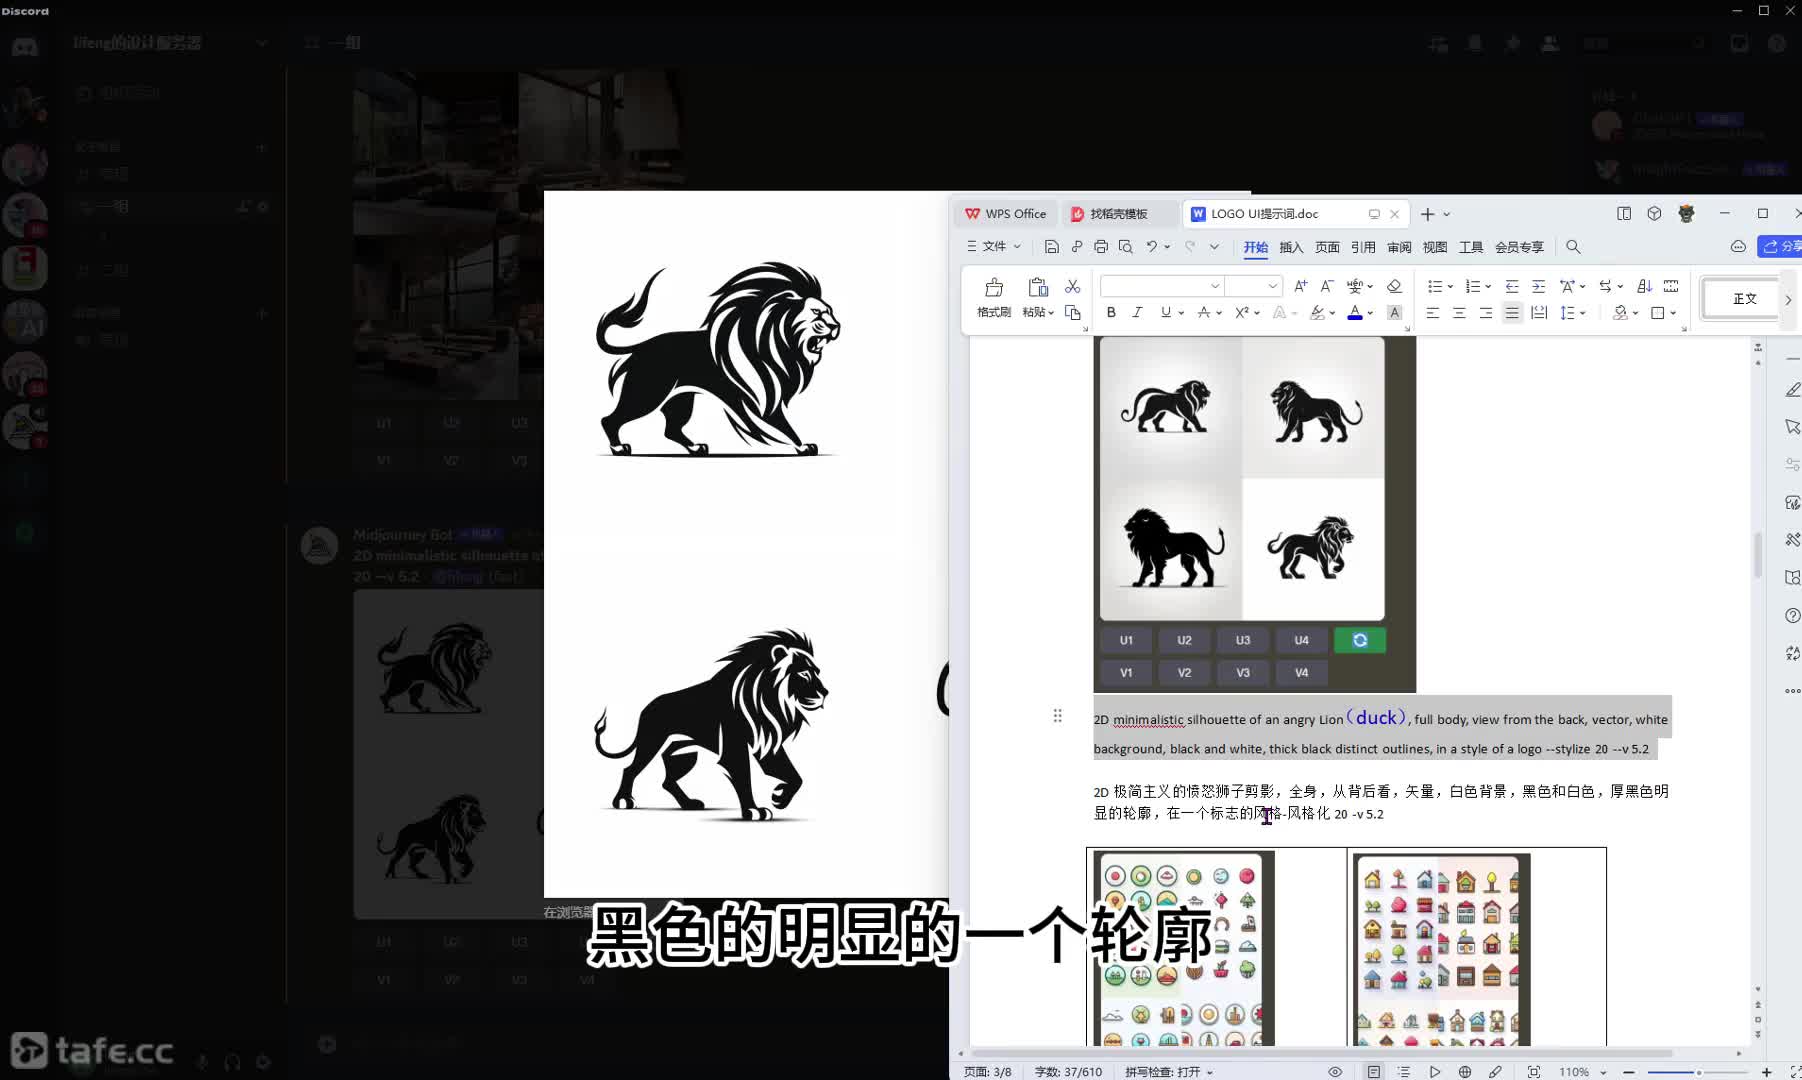1802x1080 pixels.
Task: Toggle Italic formatting
Action: 1137,313
